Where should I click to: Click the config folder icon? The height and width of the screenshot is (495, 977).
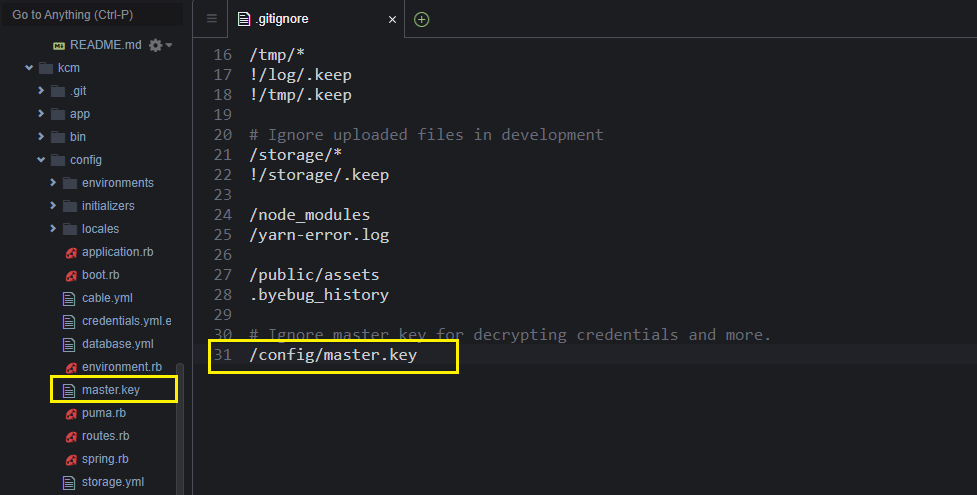58,160
